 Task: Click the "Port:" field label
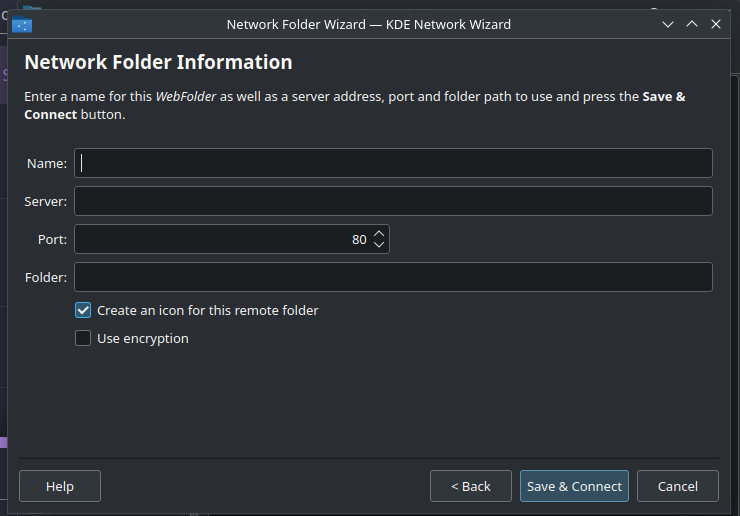52,239
